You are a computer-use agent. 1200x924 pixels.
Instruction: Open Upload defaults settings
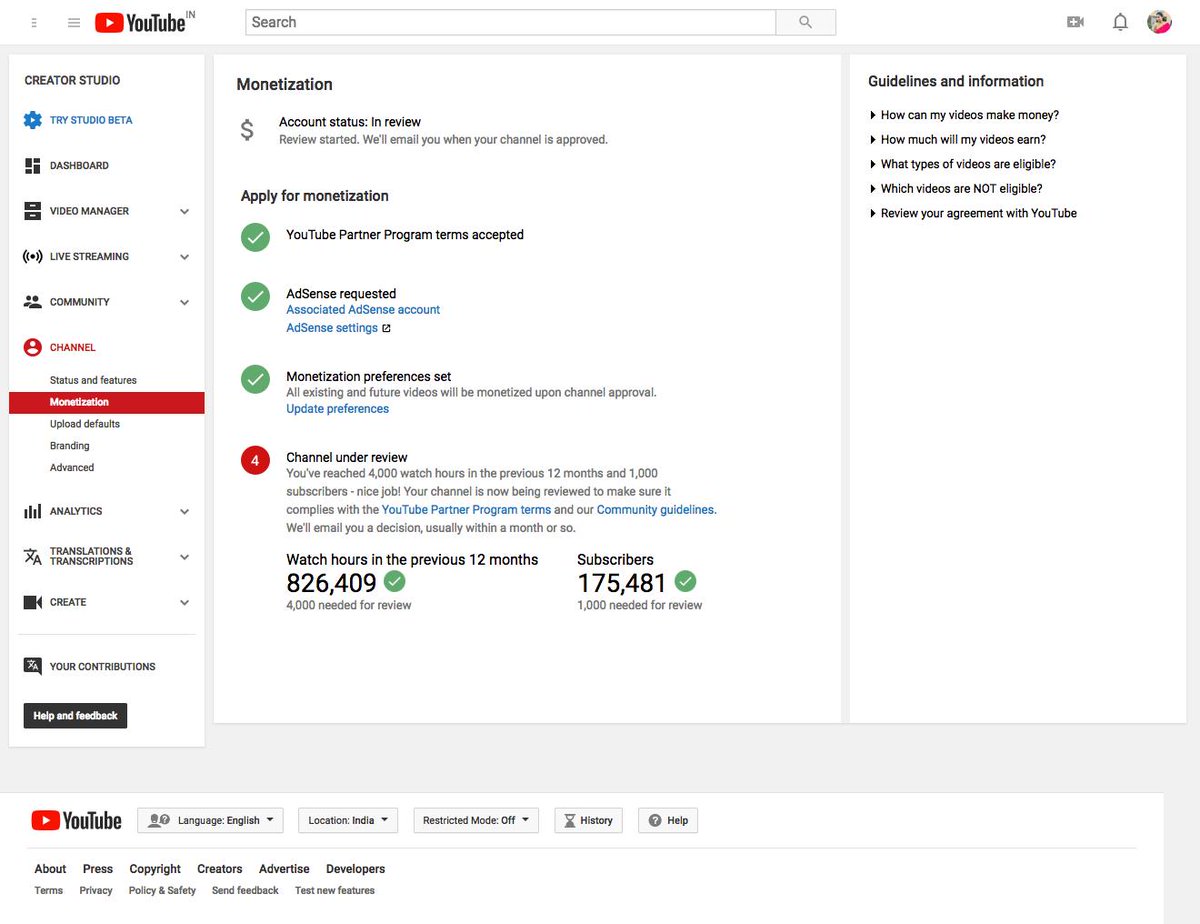pos(85,424)
